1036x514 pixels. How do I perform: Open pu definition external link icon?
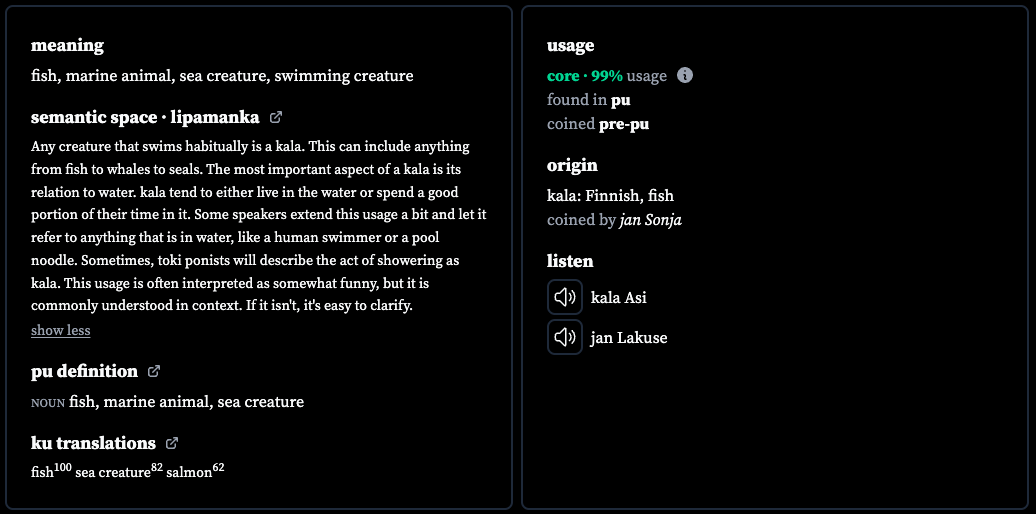pos(154,371)
